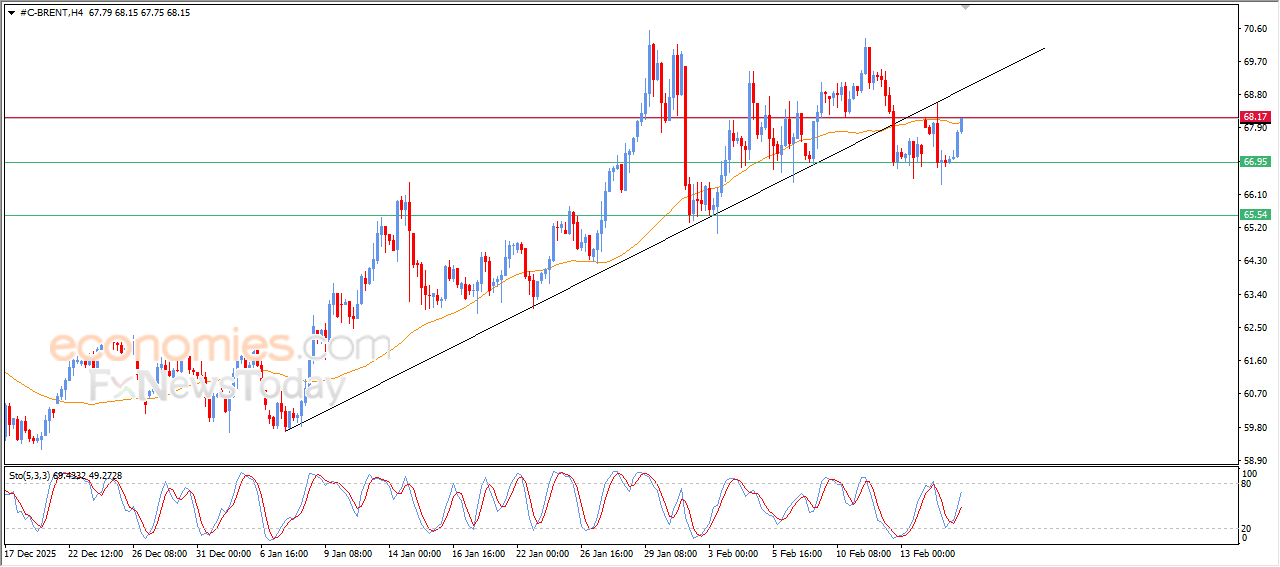This screenshot has height=567, width=1280.
Task: Click the 16 Jan 16:00 time label
Action: click(478, 553)
